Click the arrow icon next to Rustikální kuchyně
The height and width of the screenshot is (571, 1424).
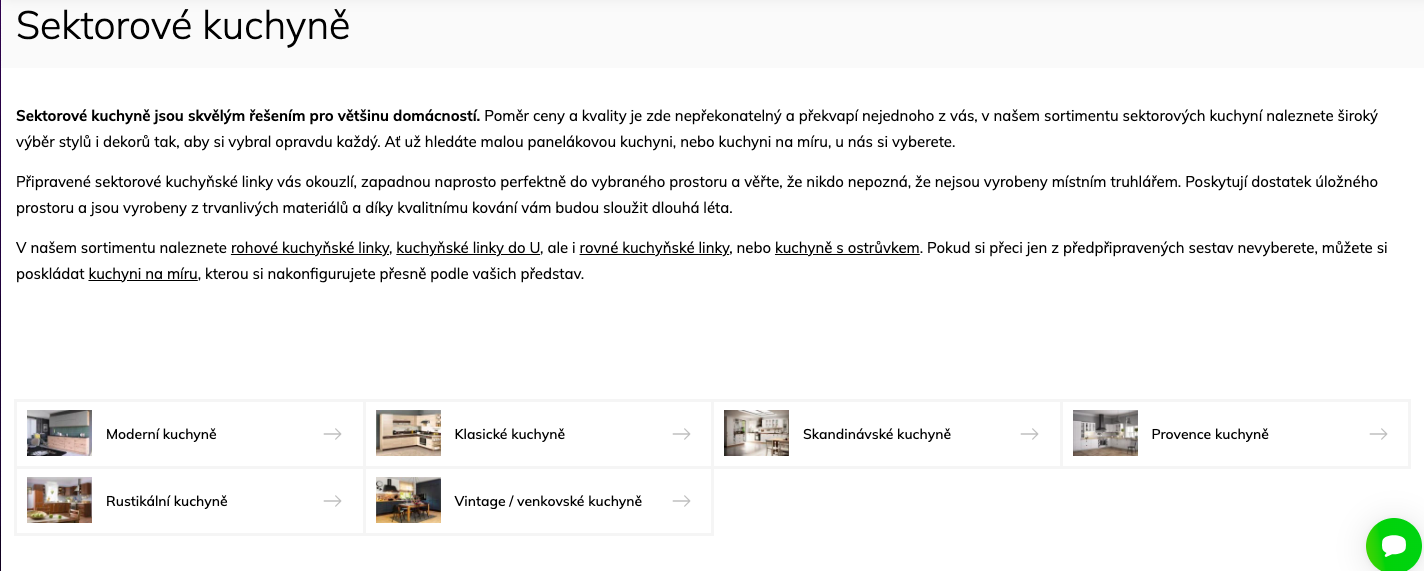coord(333,501)
